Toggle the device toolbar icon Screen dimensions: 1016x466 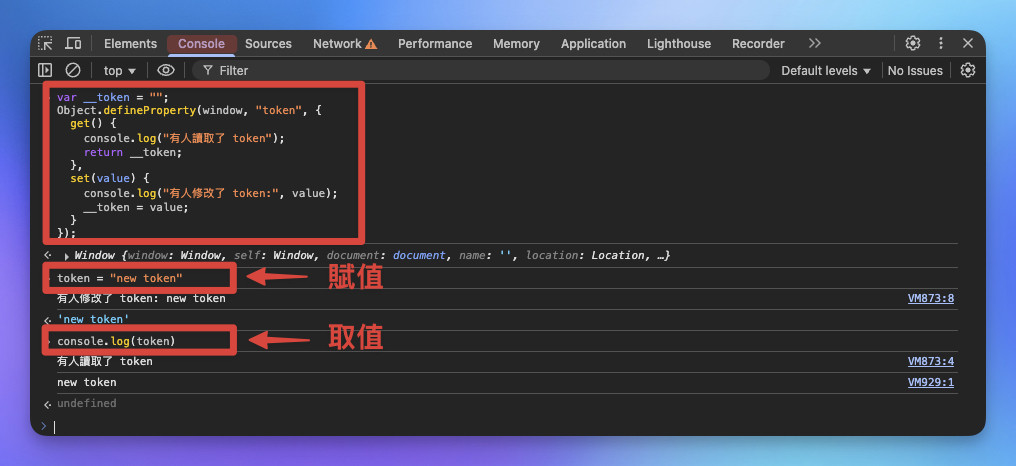click(73, 43)
